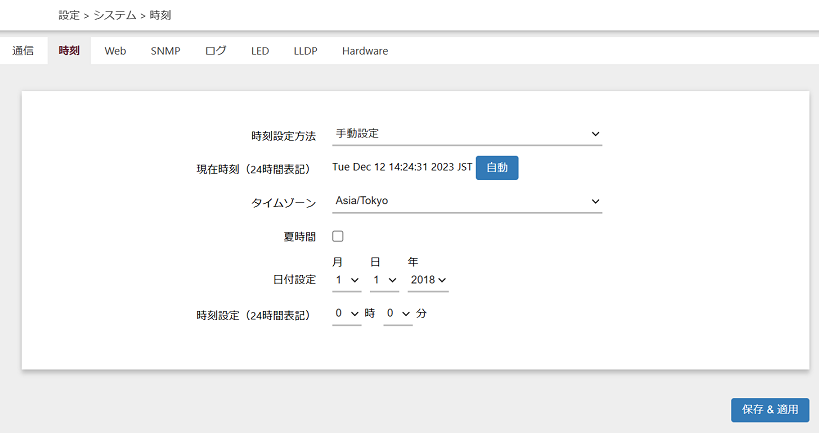Viewport: 819px width, 433px height.
Task: Select the 時刻 tab
Action: tap(69, 51)
